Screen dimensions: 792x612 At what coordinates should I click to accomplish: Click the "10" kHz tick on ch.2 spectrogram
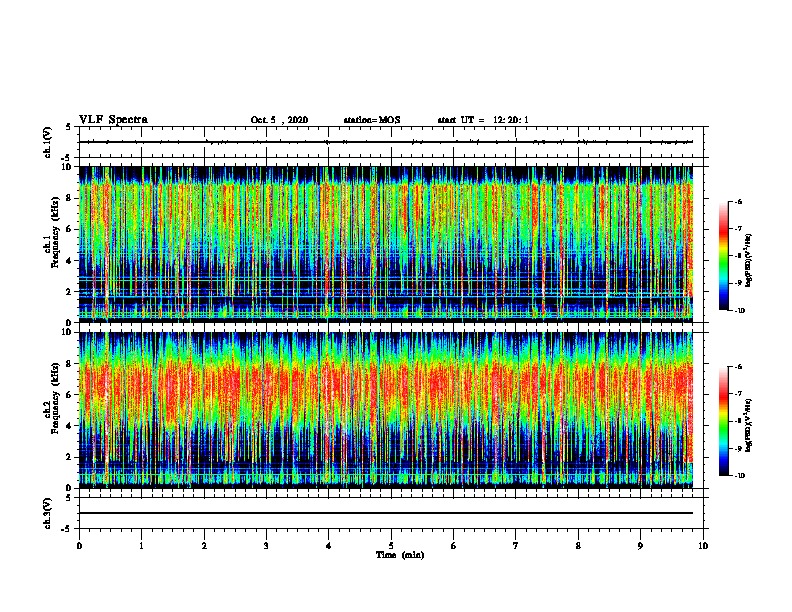pyautogui.click(x=67, y=332)
